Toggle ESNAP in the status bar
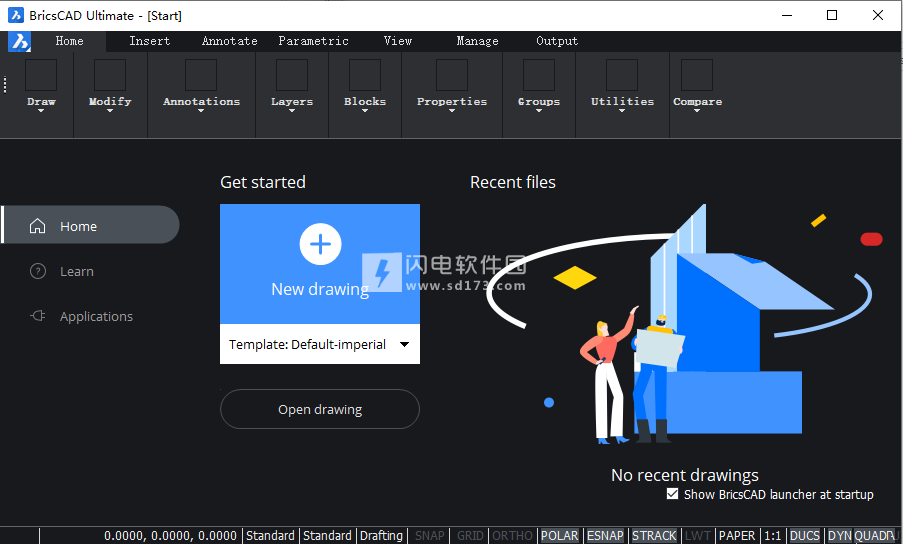The width and height of the screenshot is (903, 544). pos(605,535)
